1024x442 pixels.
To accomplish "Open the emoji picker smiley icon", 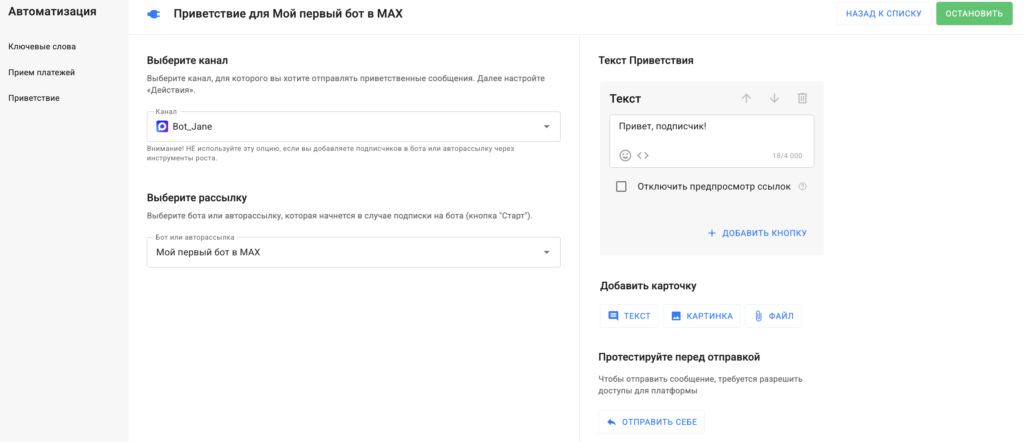I will click(x=626, y=155).
